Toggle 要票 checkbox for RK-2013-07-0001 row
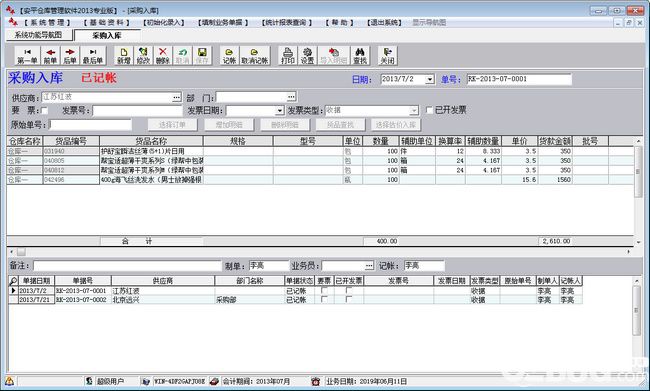The height and width of the screenshot is (391, 650). 324,290
